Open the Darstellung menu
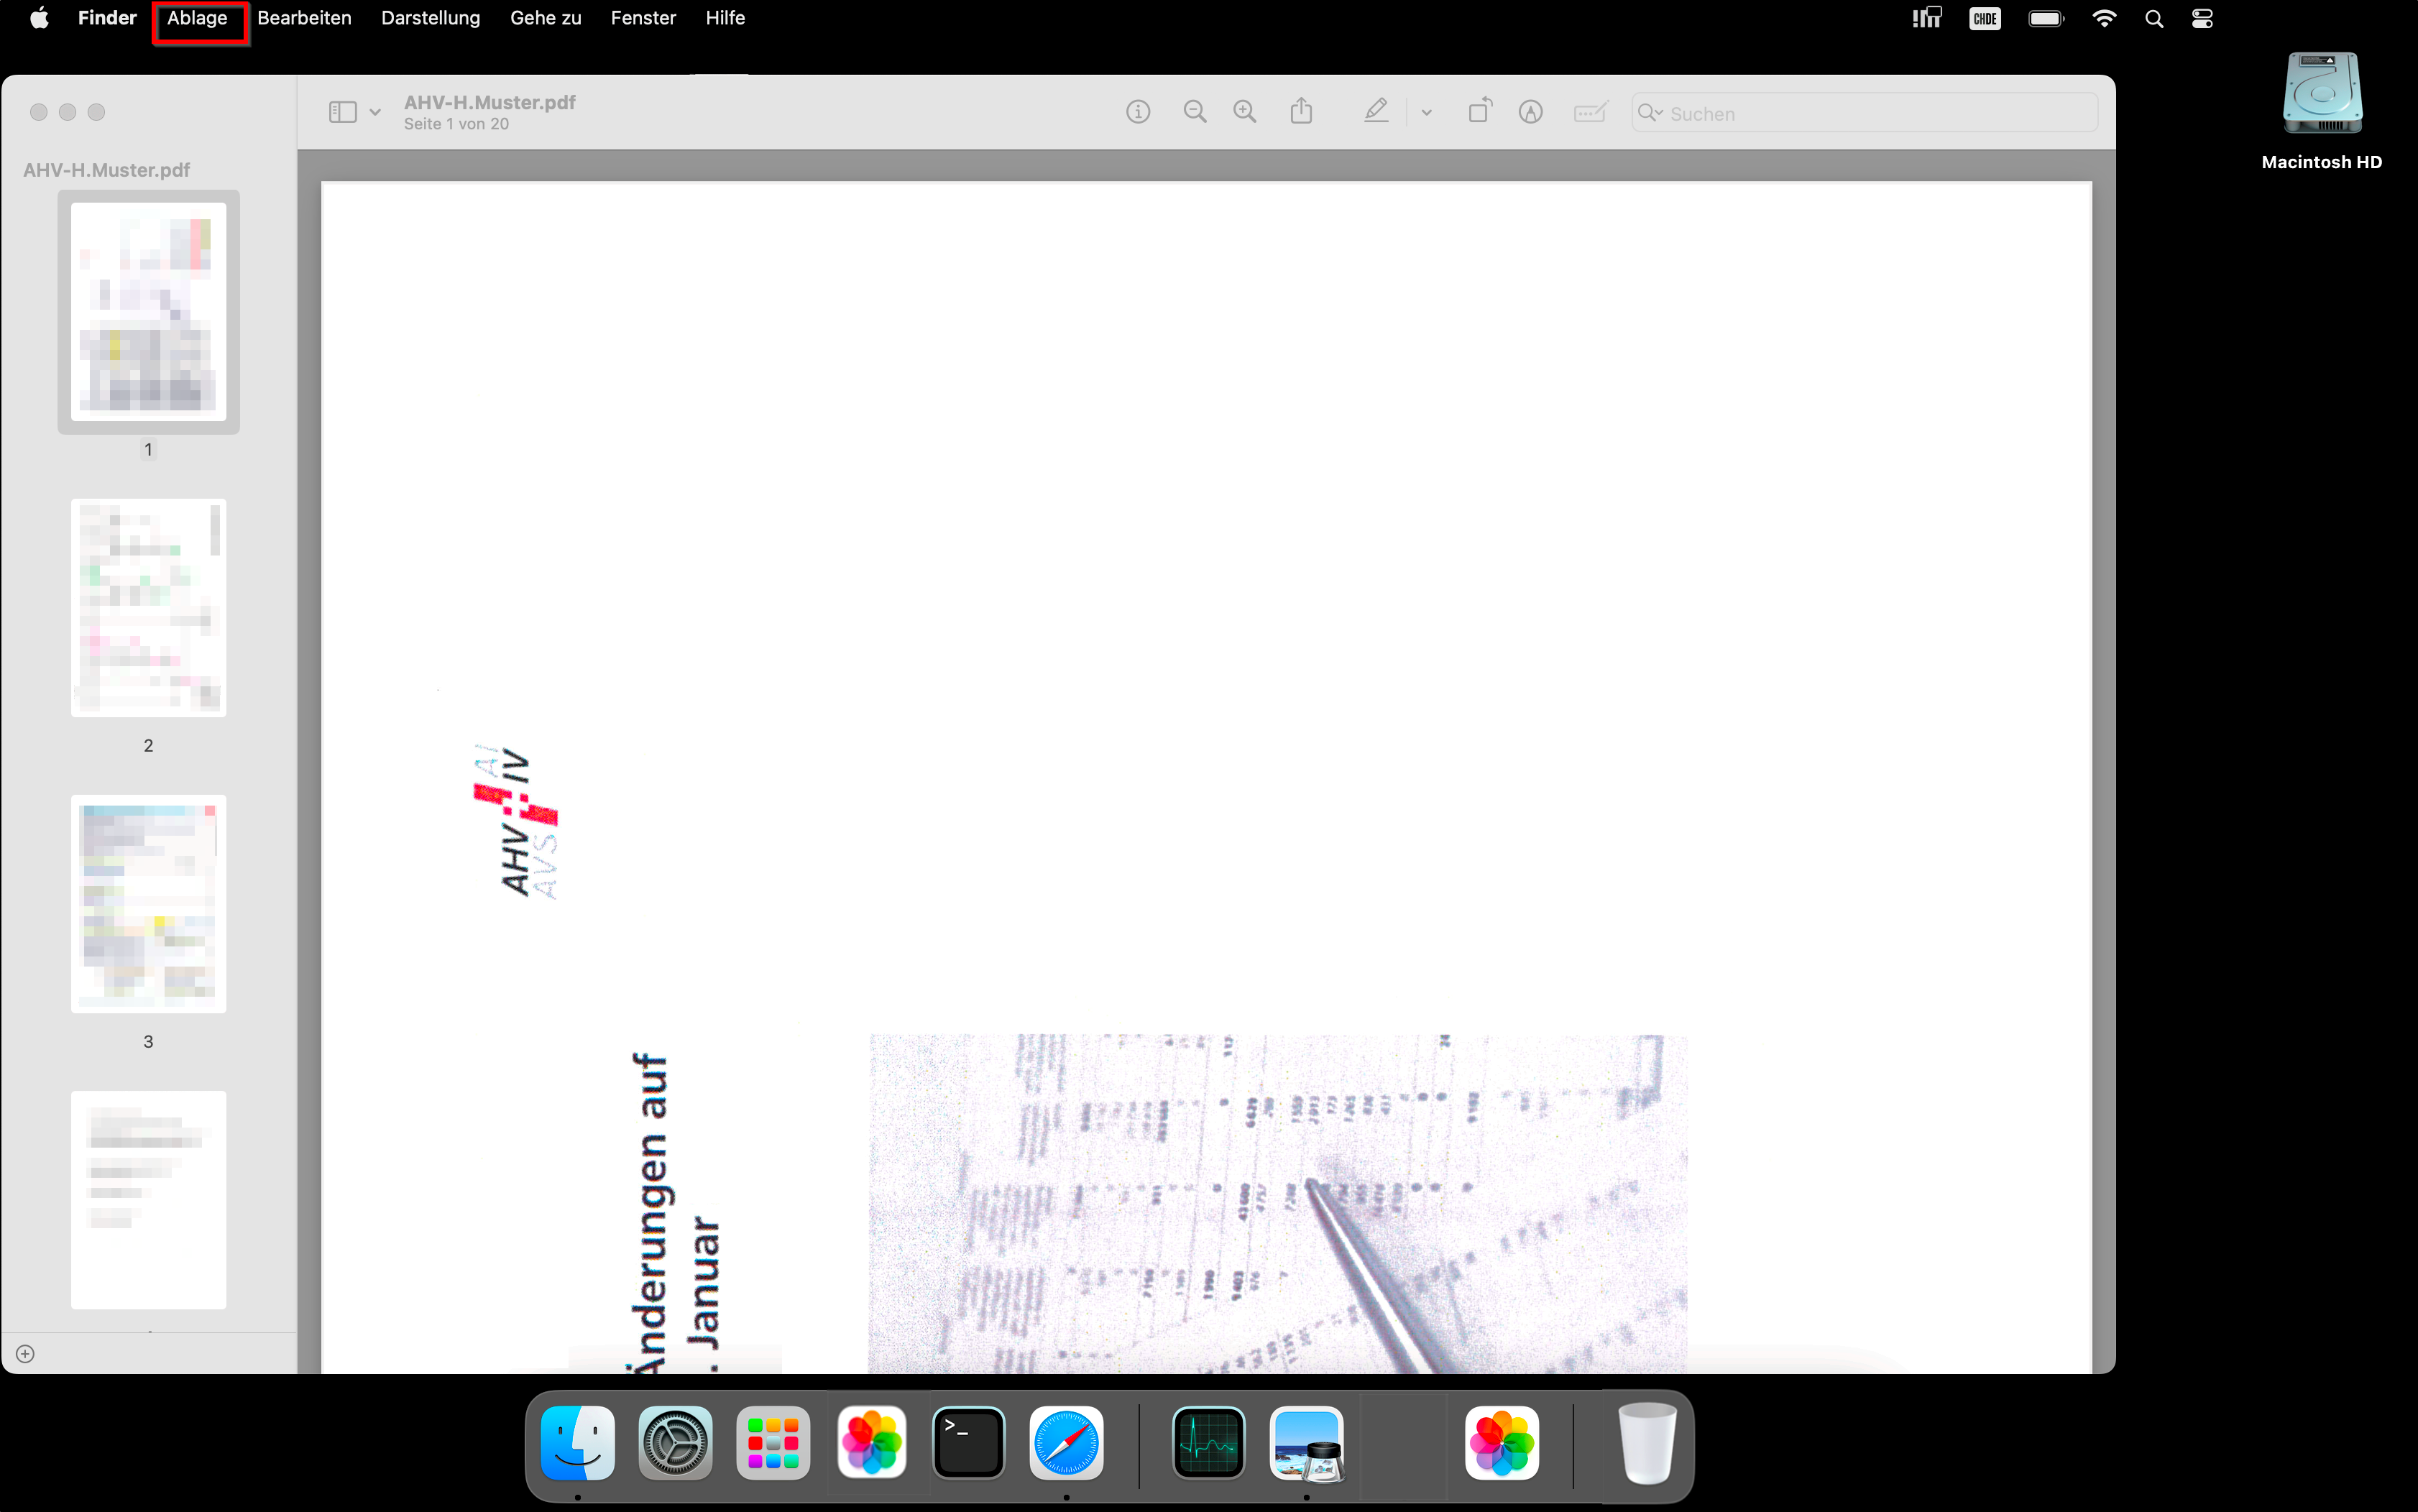Viewport: 2418px width, 1512px height. (430, 19)
